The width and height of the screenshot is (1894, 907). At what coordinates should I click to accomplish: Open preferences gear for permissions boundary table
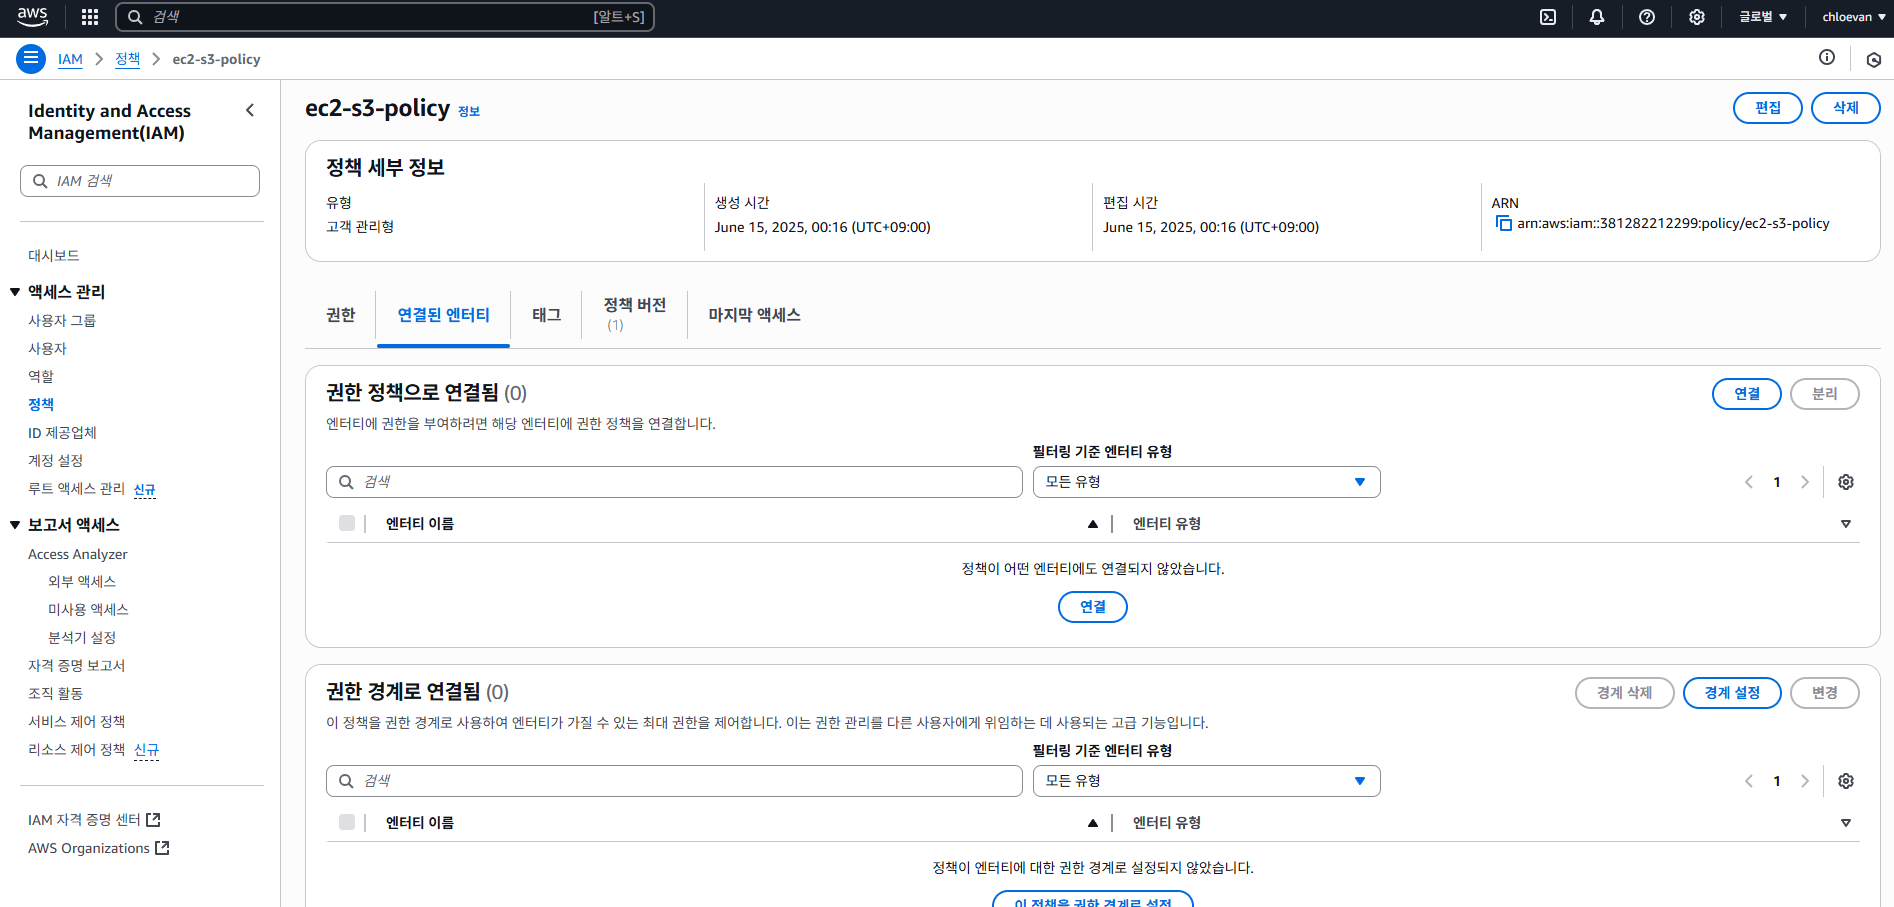tap(1846, 781)
